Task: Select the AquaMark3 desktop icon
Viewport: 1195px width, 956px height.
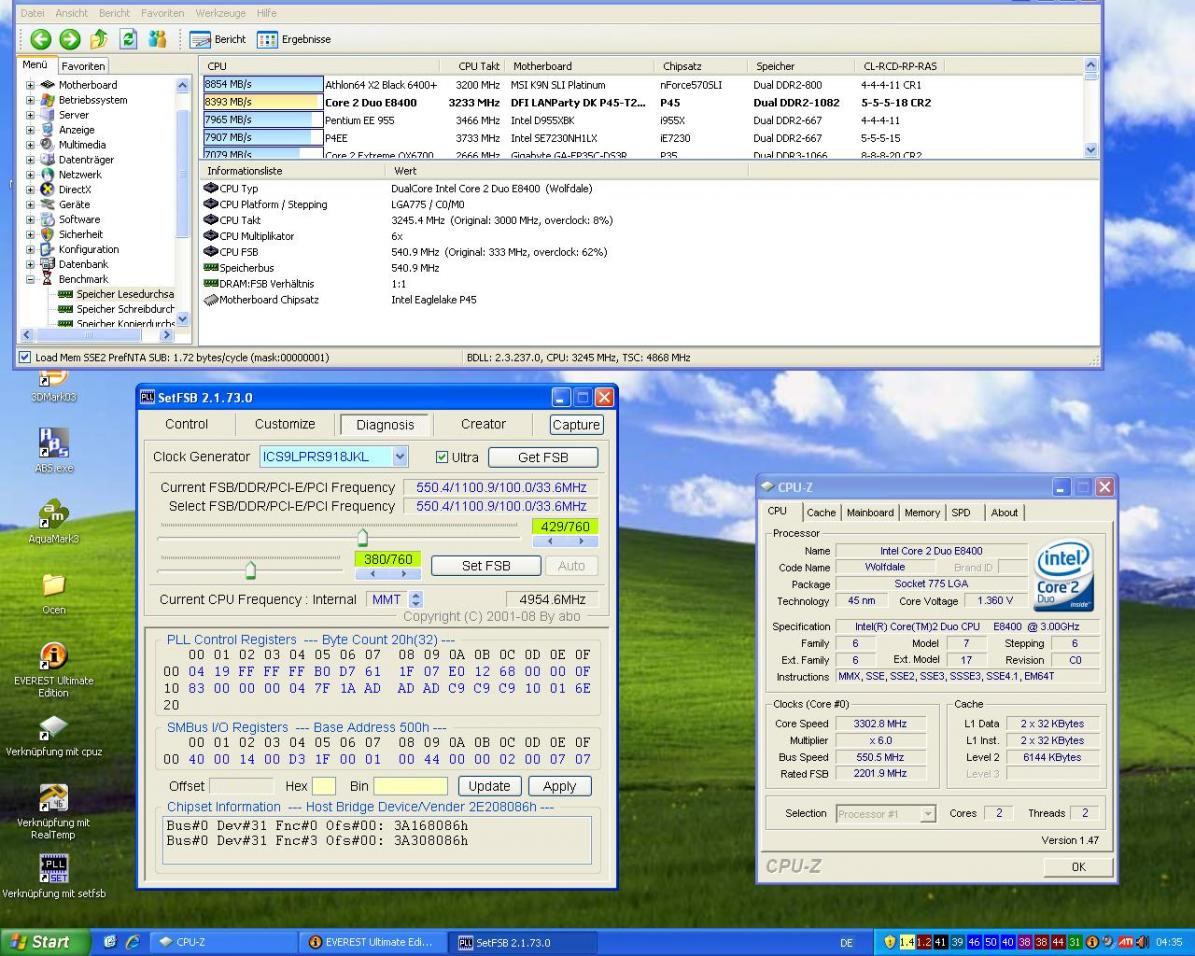Action: 53,521
